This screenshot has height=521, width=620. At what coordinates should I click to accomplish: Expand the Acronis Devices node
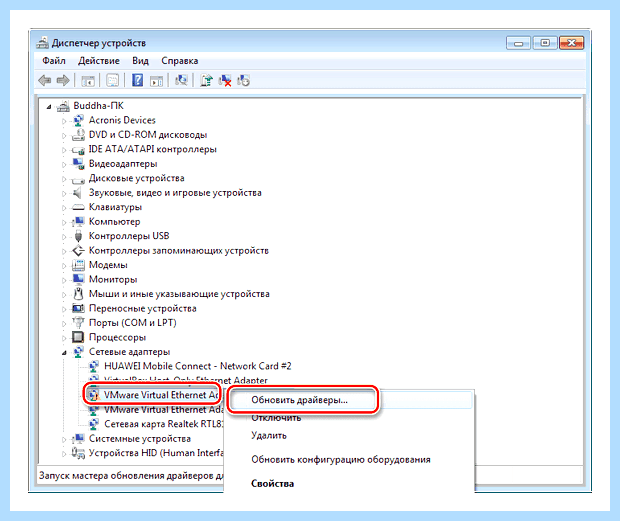pyautogui.click(x=64, y=121)
